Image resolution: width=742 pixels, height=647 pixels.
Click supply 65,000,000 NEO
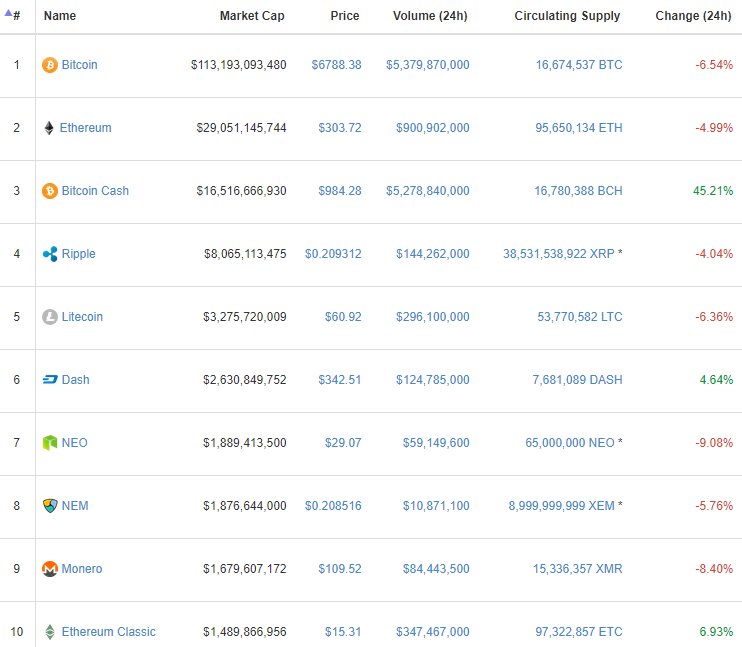click(x=570, y=443)
